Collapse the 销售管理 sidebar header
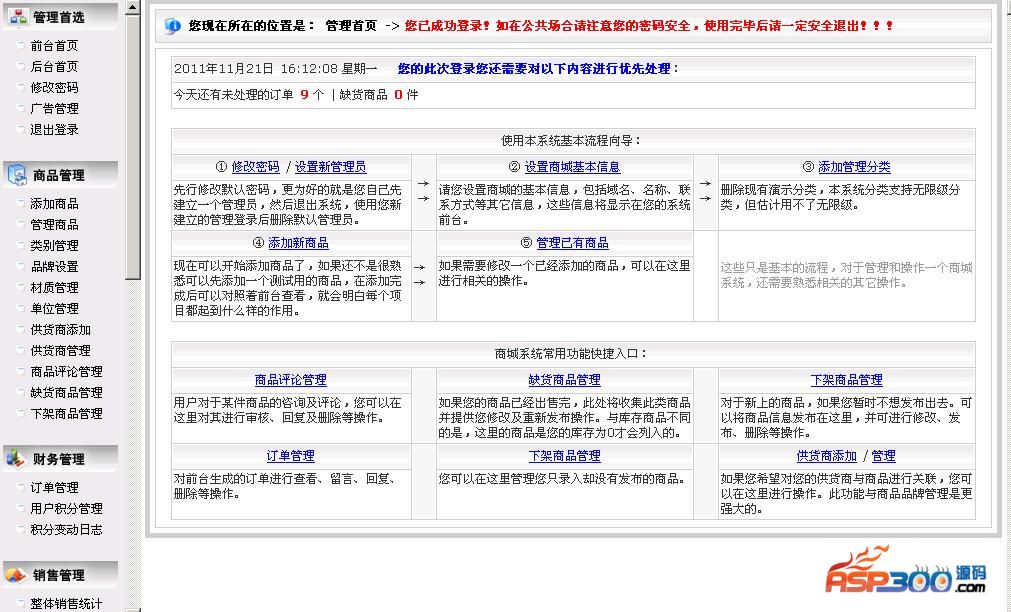1011x612 pixels. click(x=61, y=575)
